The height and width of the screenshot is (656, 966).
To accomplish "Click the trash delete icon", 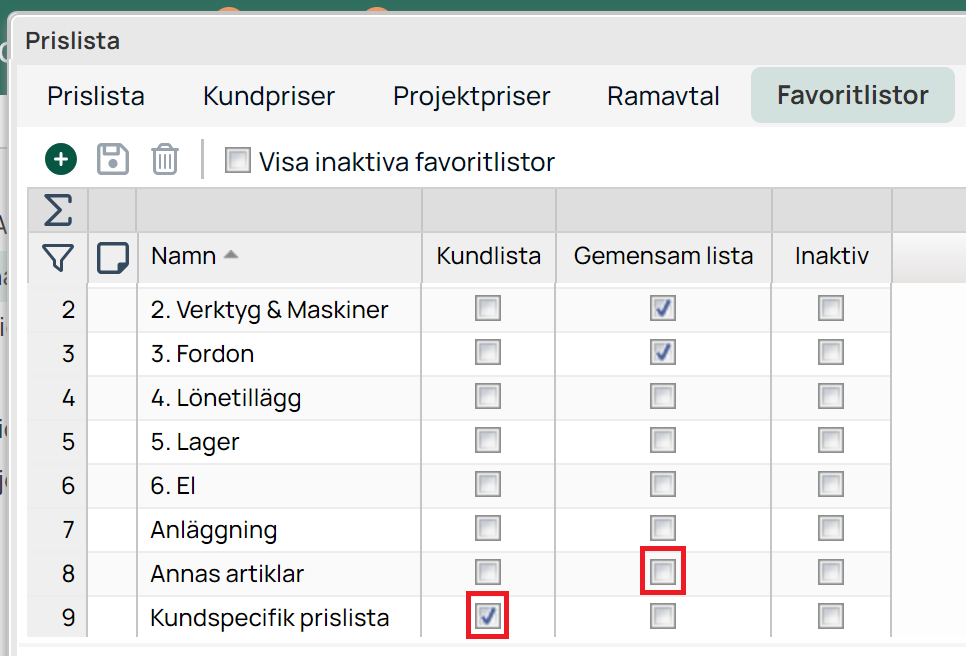I will pos(165,160).
